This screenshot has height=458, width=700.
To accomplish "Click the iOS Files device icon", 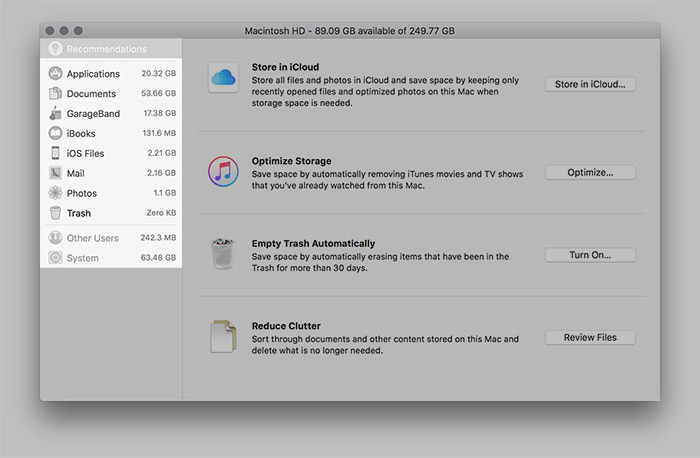I will point(55,154).
